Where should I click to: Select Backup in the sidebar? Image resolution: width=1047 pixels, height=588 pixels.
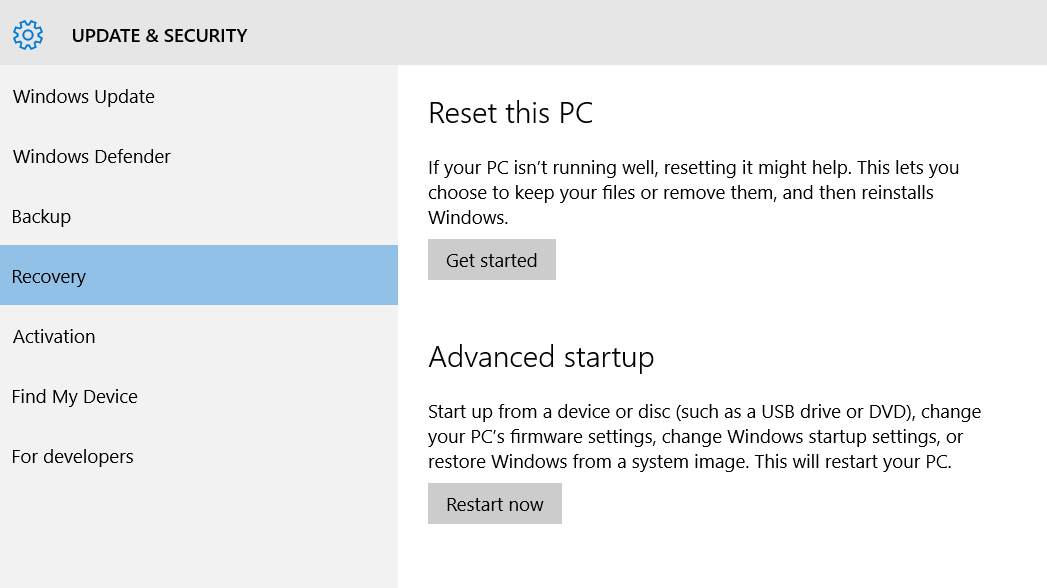(42, 217)
